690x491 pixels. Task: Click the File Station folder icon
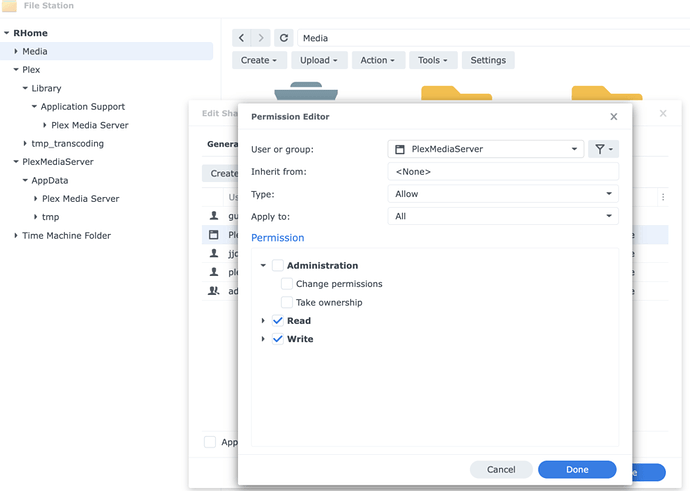[10, 6]
